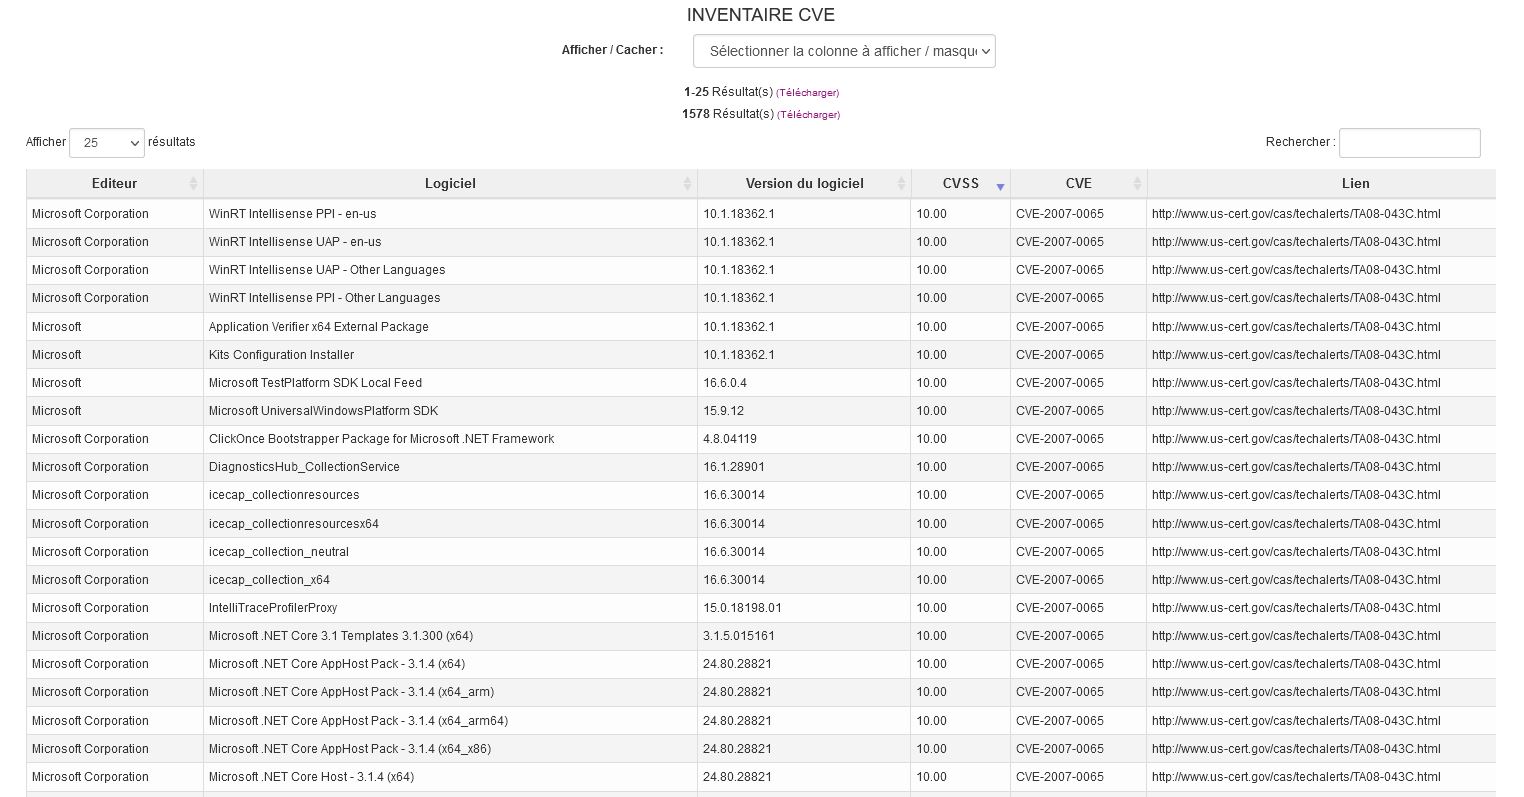This screenshot has width=1524, height=797.
Task: Select 'icecap_collection_neutral' cell
Action: pos(450,552)
